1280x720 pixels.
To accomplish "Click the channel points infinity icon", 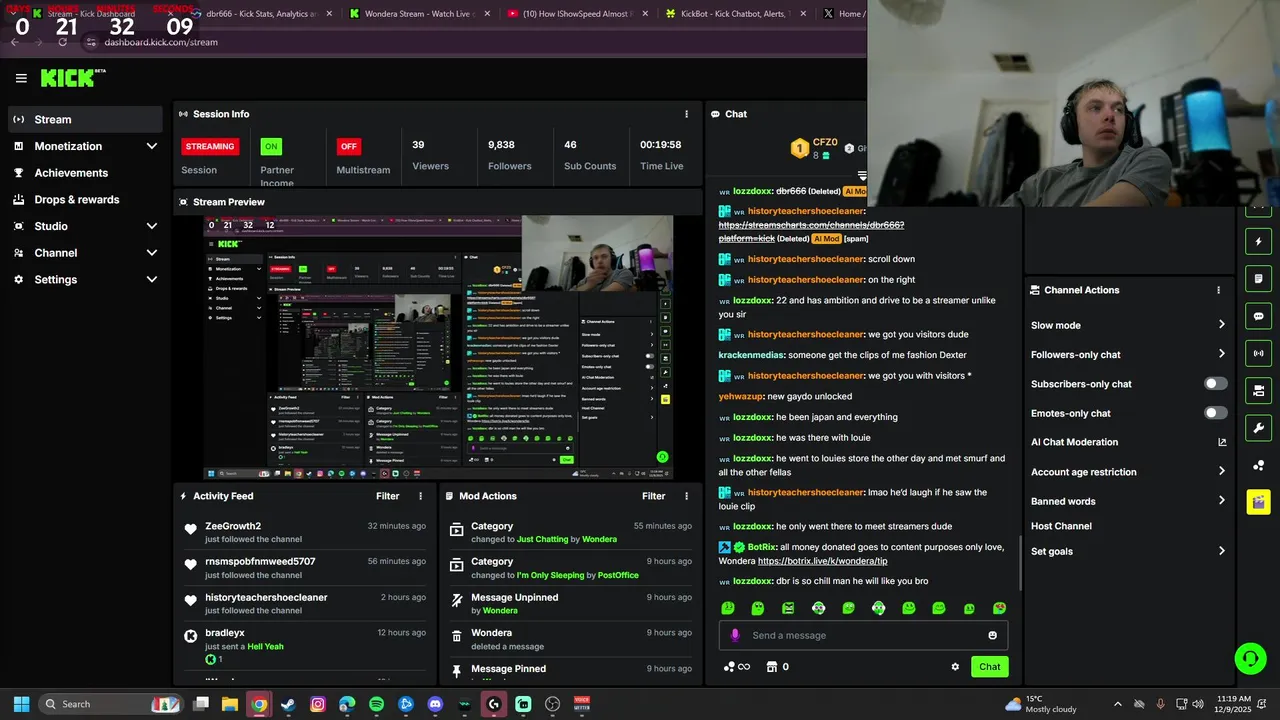I will coord(736,667).
